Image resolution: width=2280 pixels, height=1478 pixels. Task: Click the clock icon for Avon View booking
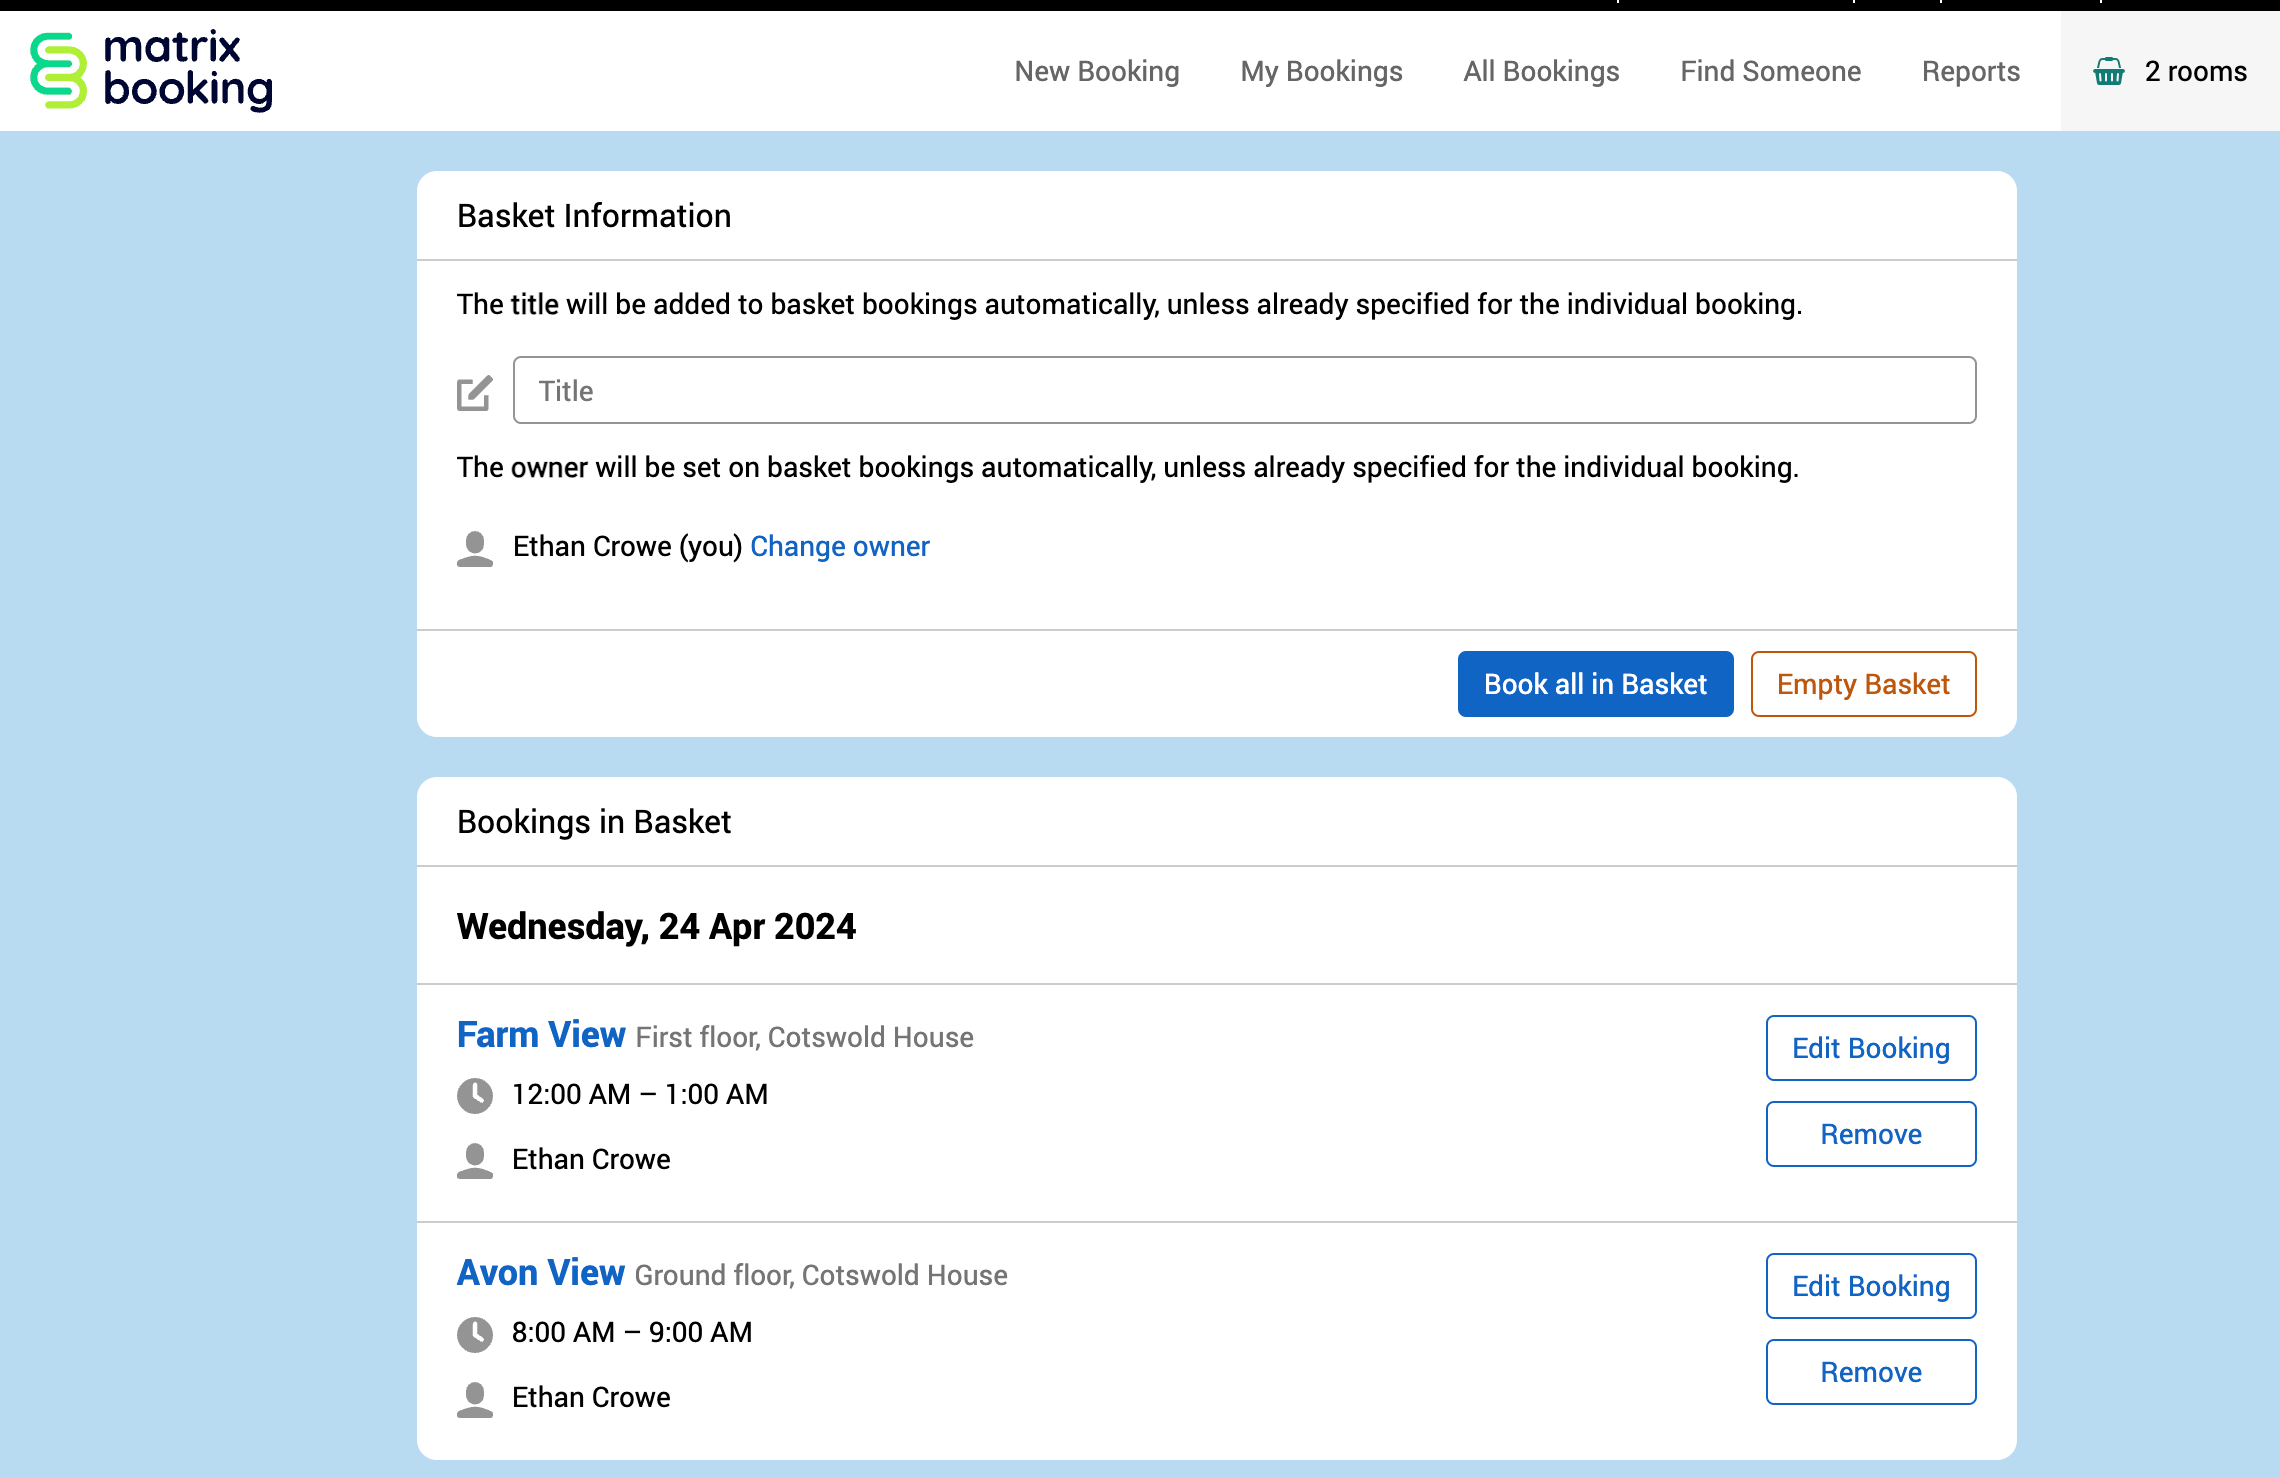click(475, 1333)
